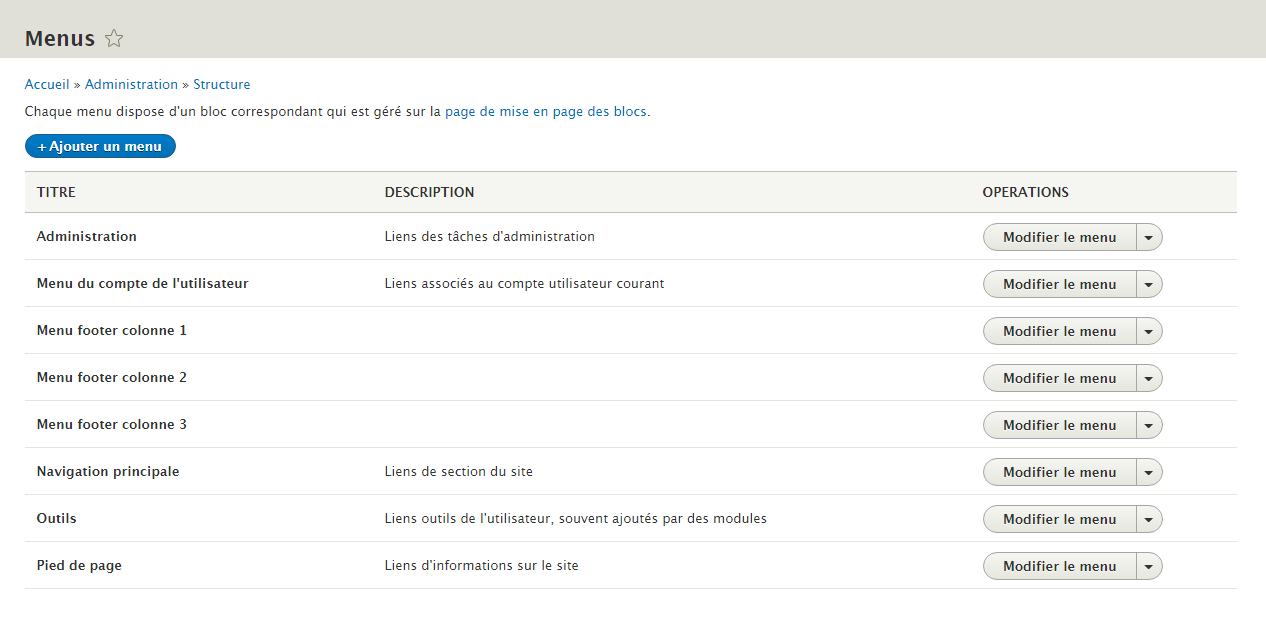Go to the Structure breadcrumb link

(221, 85)
